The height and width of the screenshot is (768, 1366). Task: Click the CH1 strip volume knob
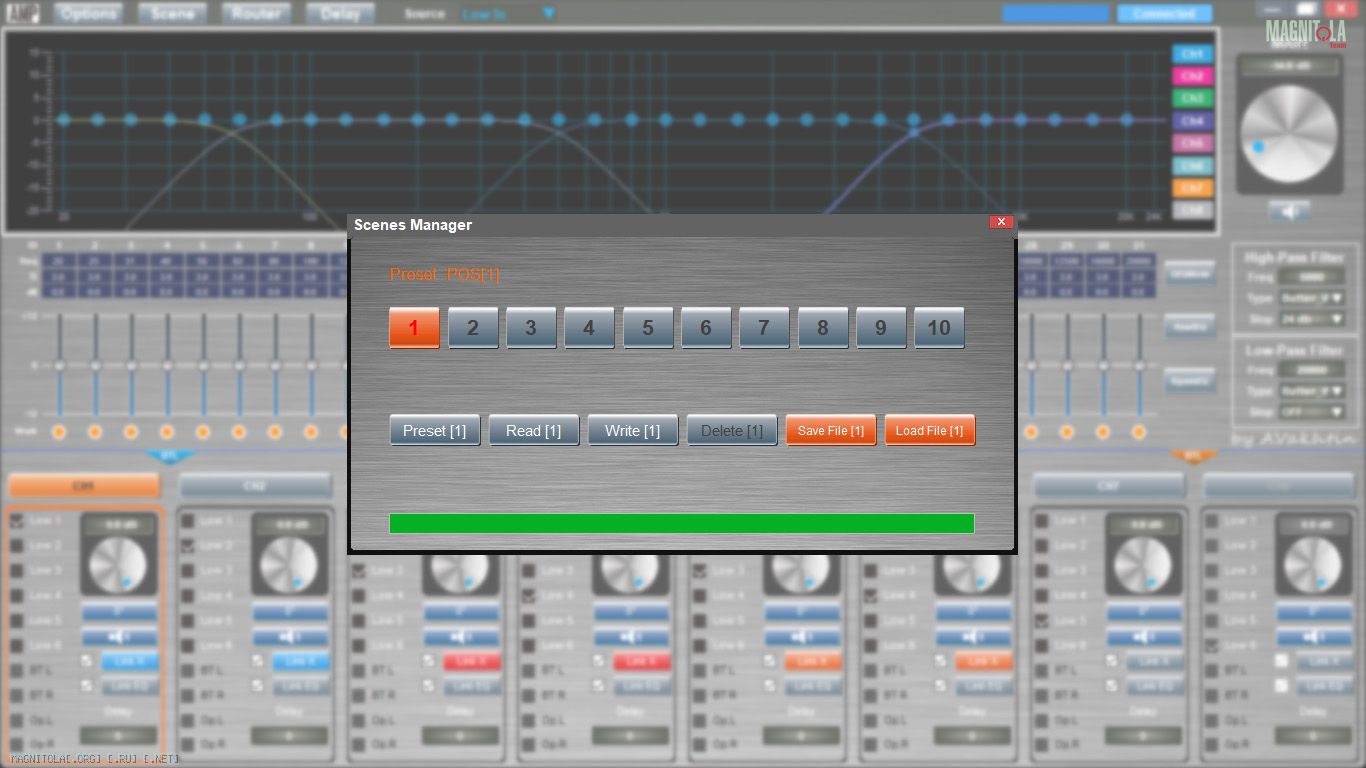[x=119, y=566]
